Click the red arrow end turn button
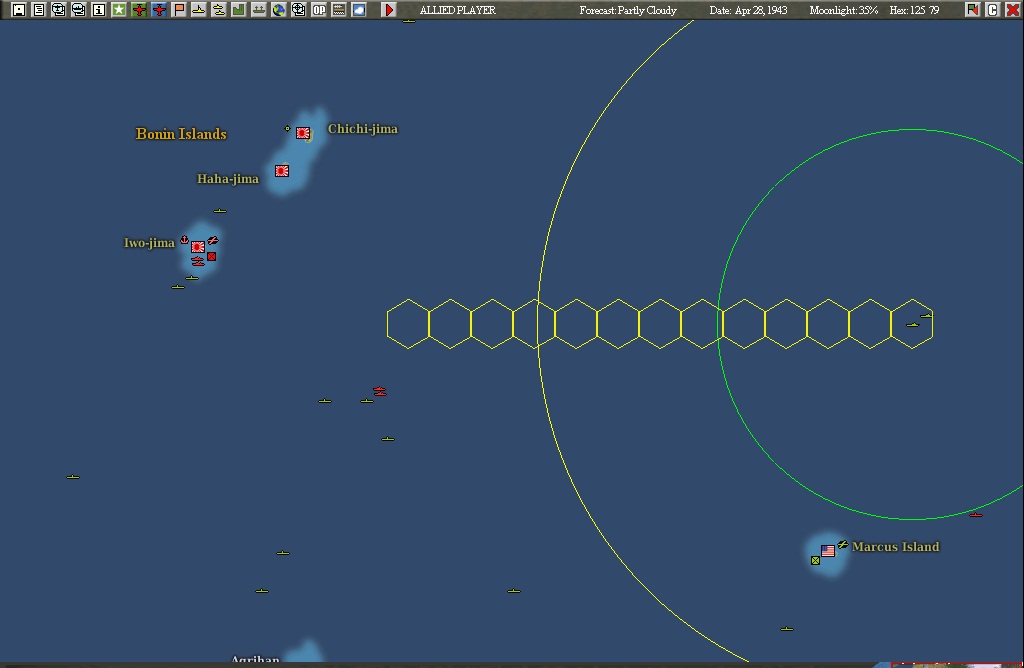This screenshot has width=1024, height=668. [x=389, y=10]
